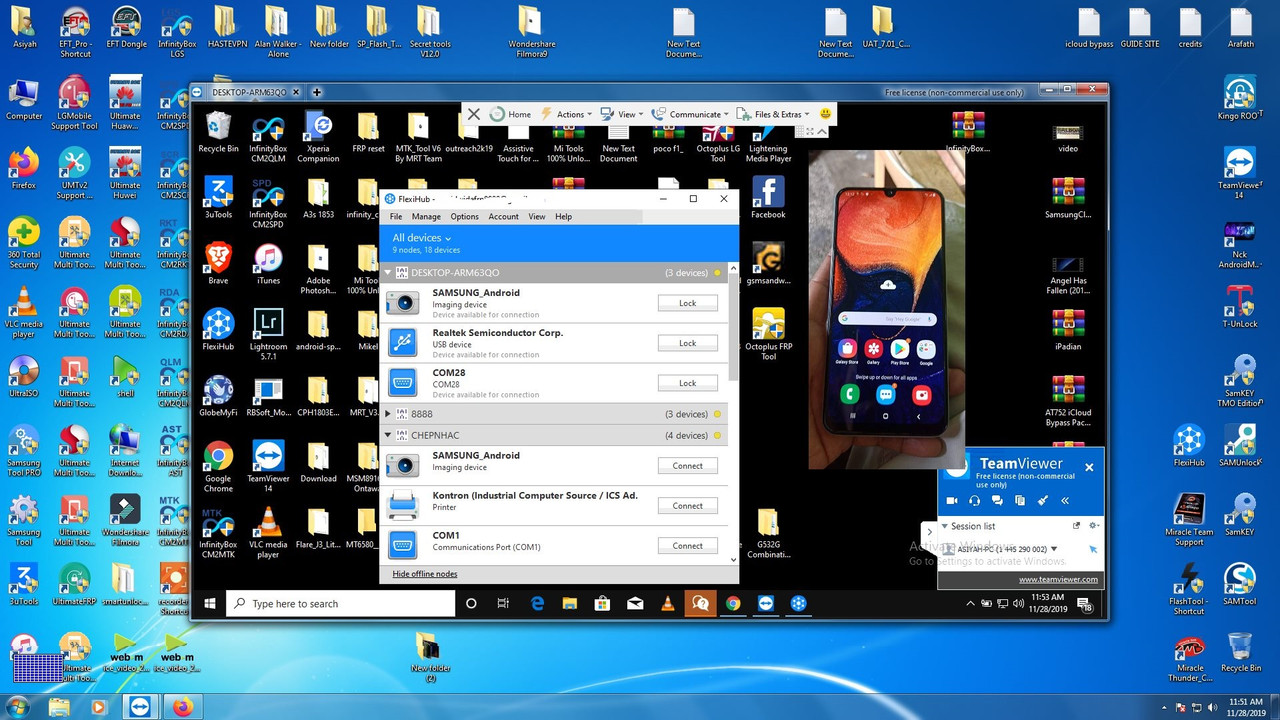1280x720 pixels.
Task: Open the Manage menu in FlexiHub
Action: click(x=426, y=217)
